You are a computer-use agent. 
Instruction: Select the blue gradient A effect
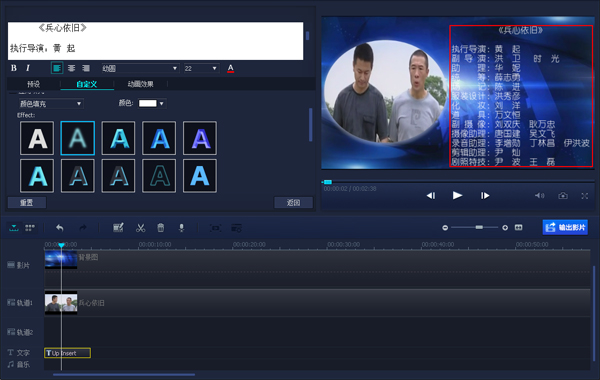pos(159,138)
